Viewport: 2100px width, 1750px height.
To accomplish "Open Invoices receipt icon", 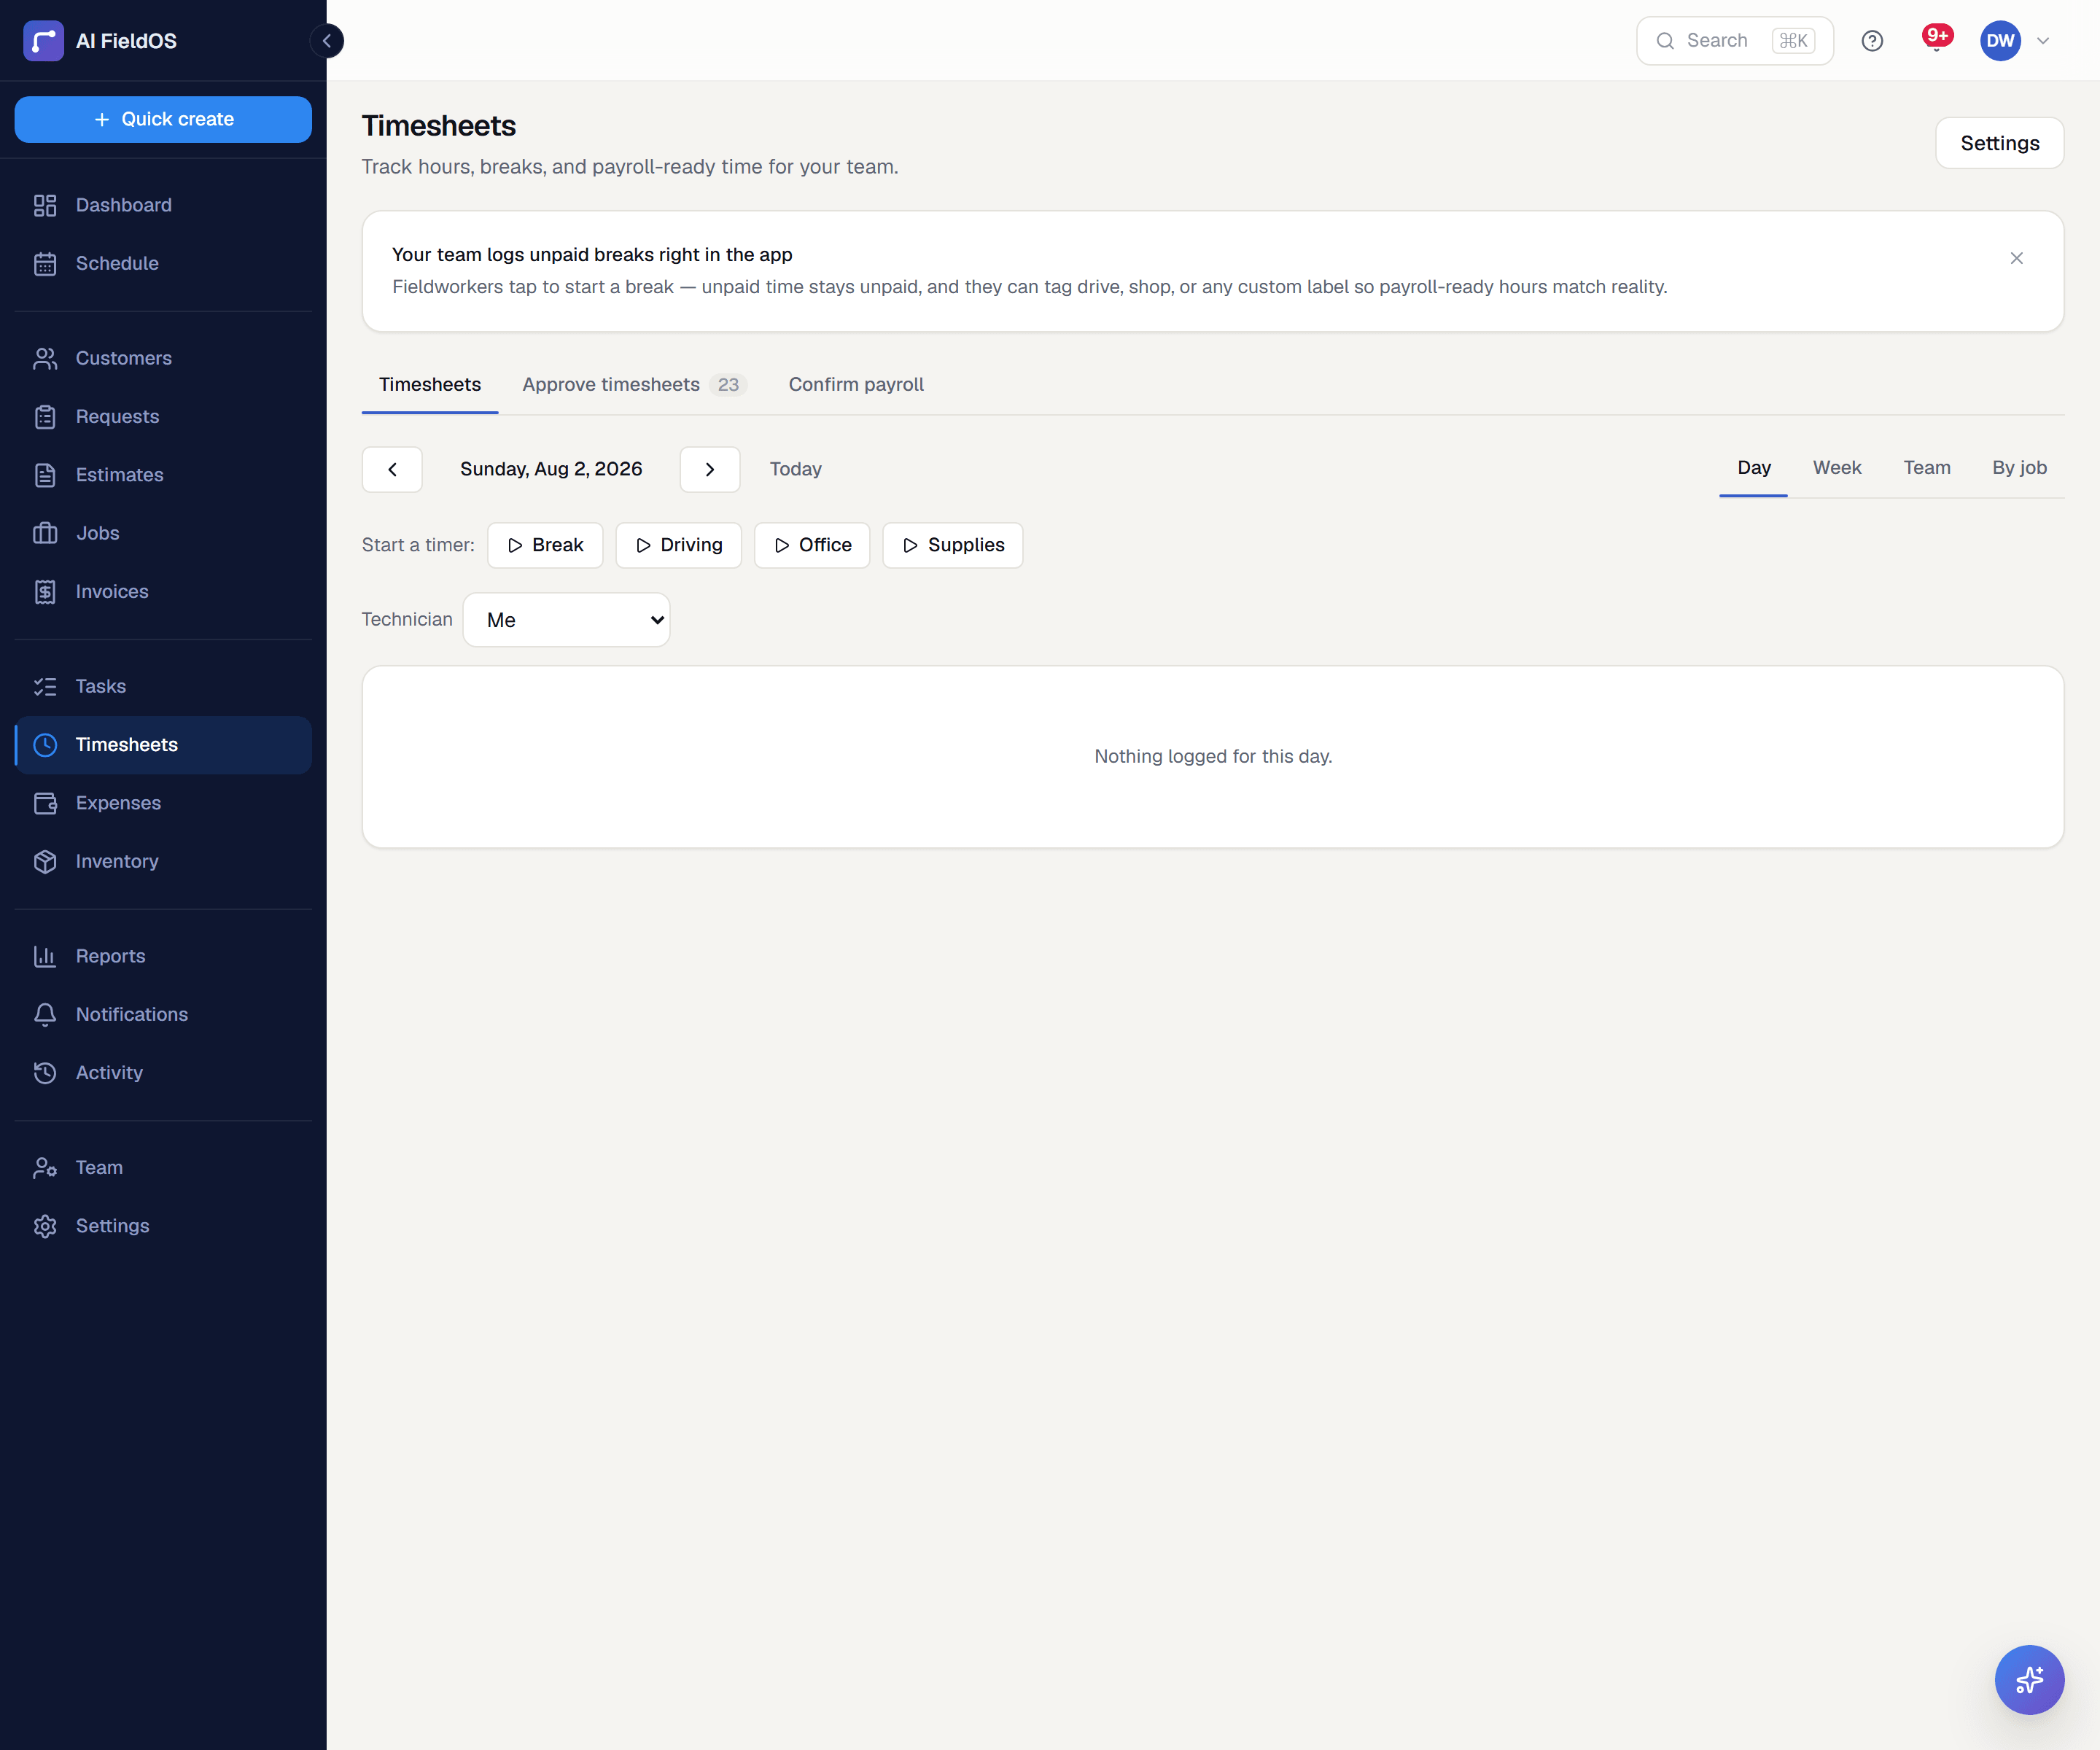I will click(45, 592).
